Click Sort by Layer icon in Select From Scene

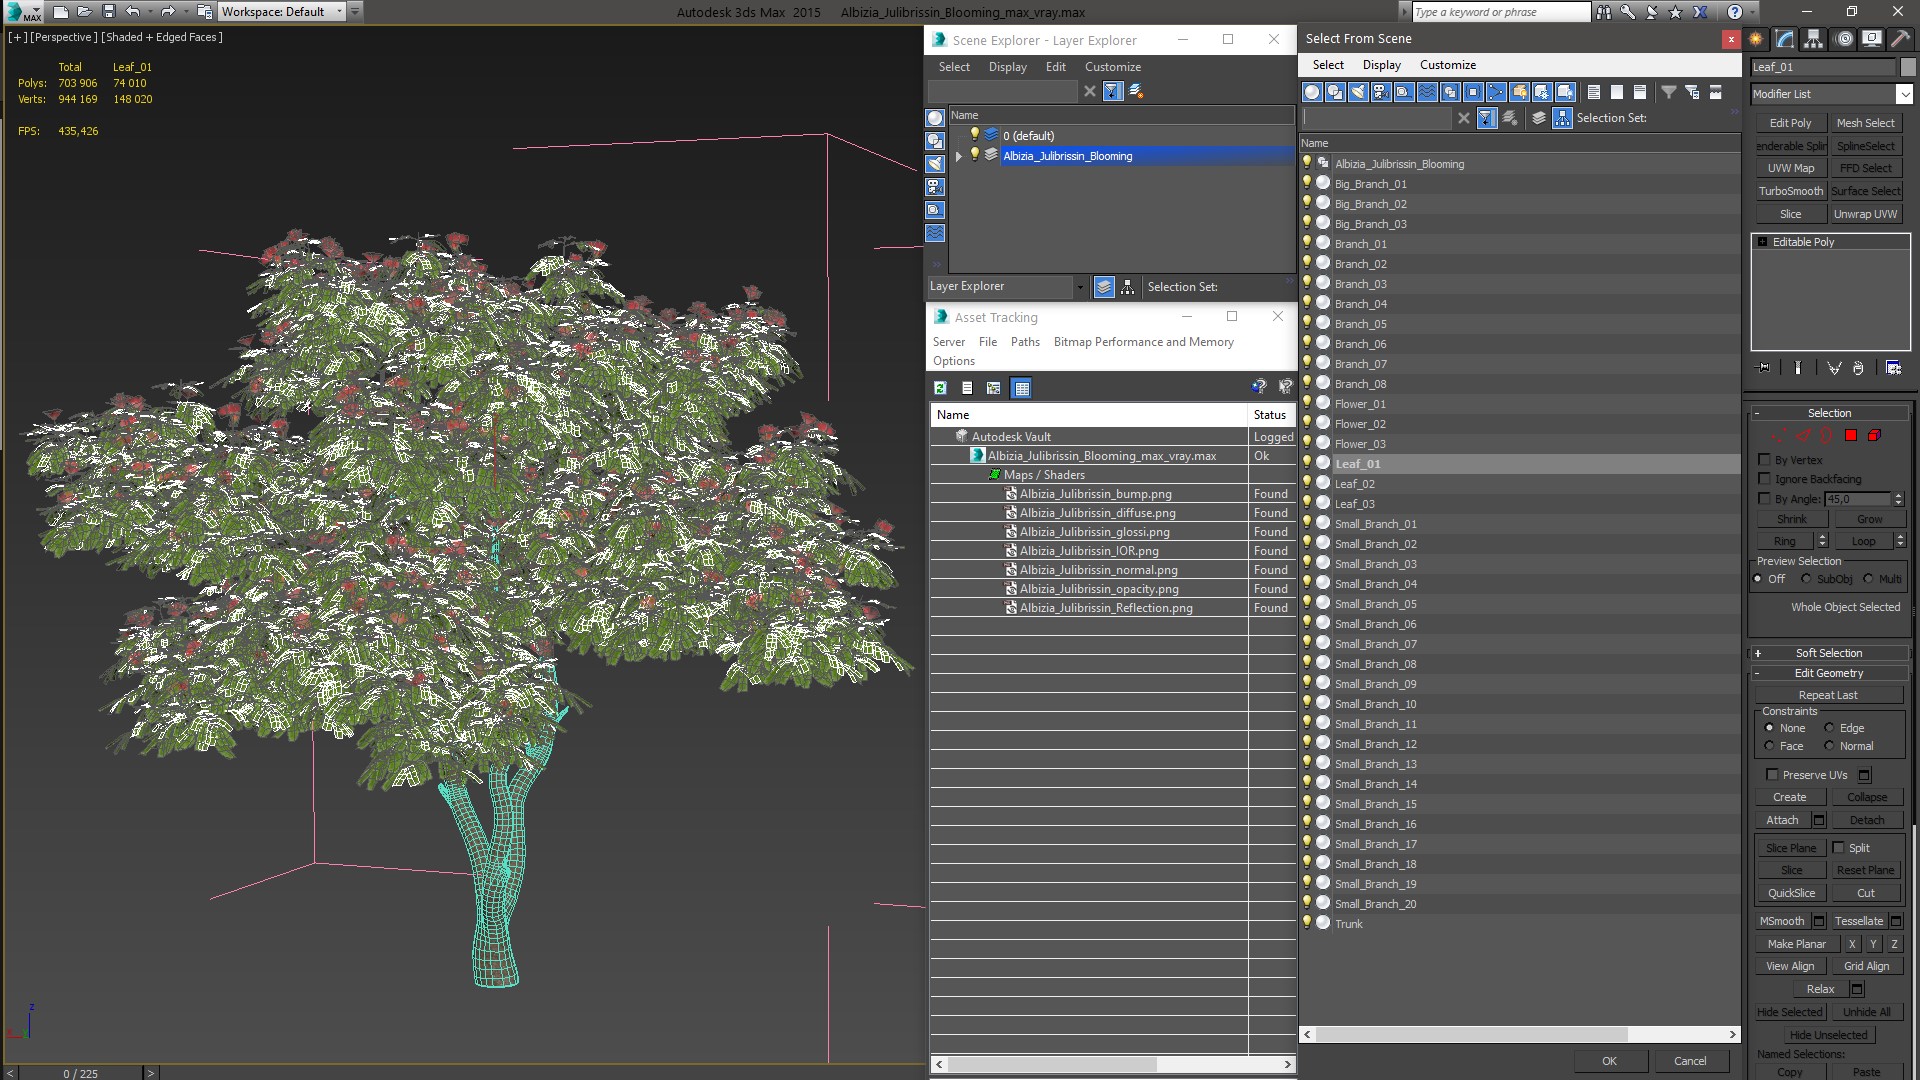coord(1539,118)
